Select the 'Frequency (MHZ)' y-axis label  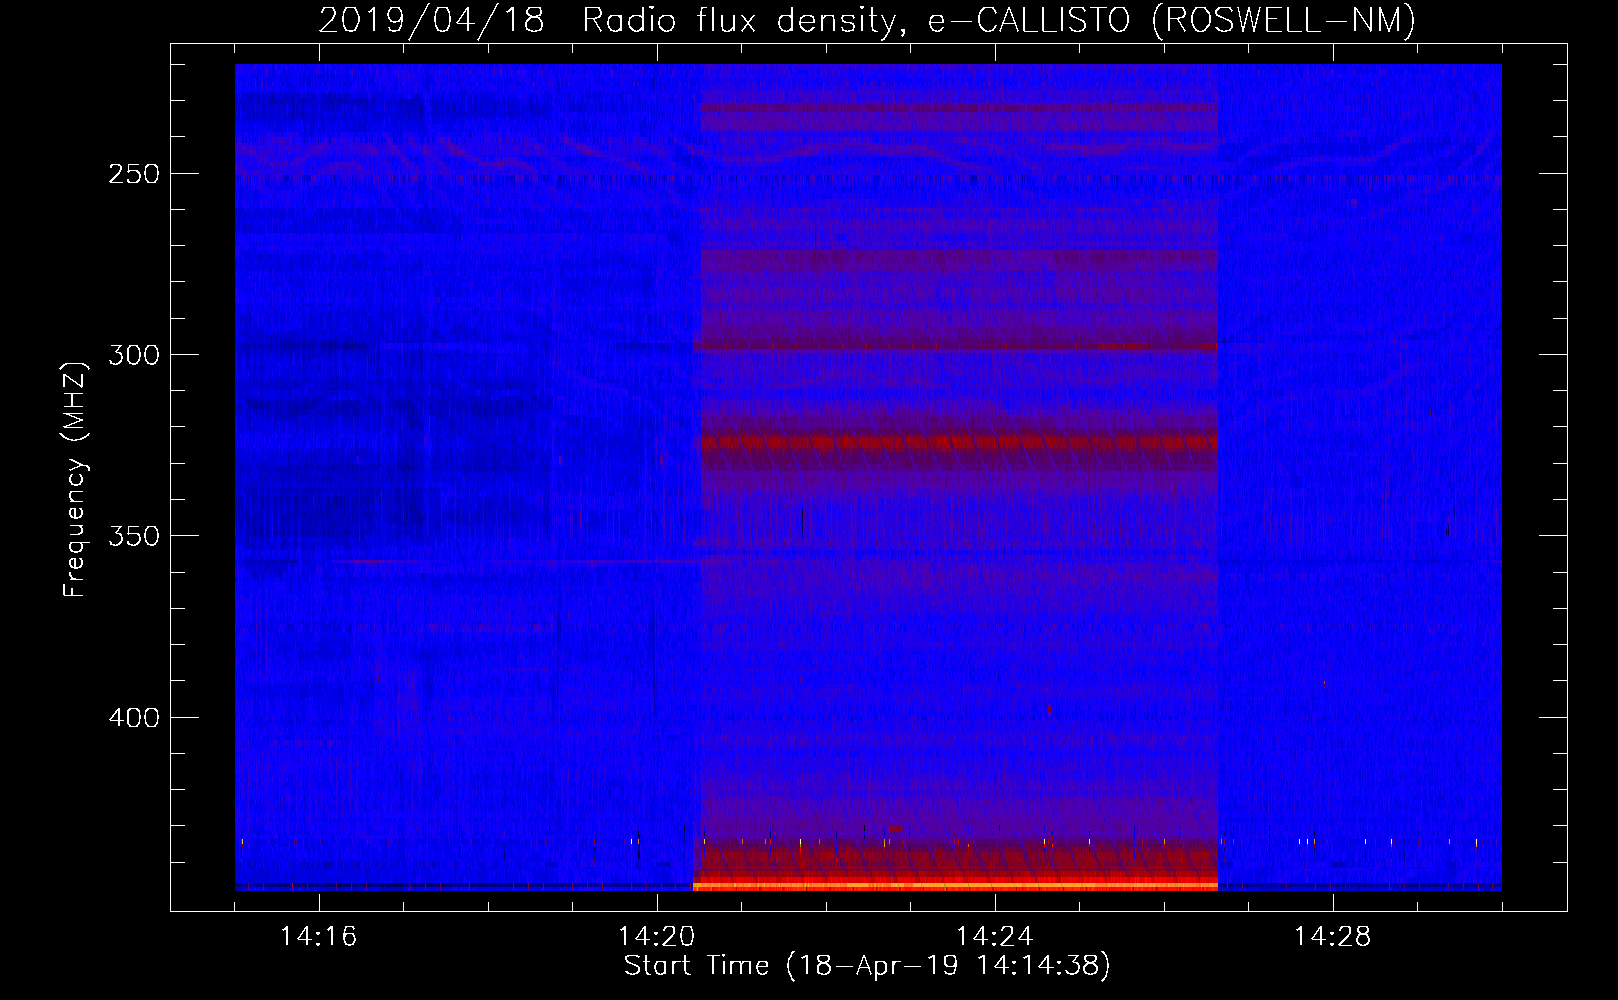pos(75,479)
